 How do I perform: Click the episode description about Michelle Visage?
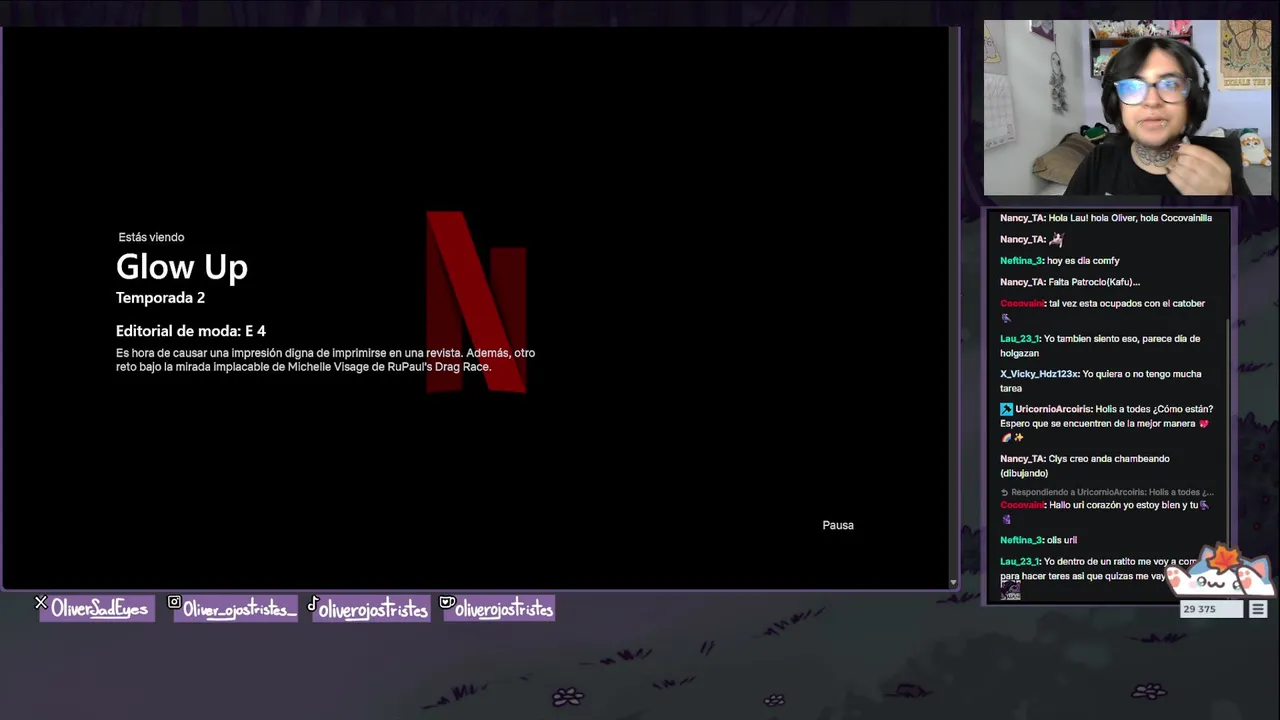tap(325, 360)
